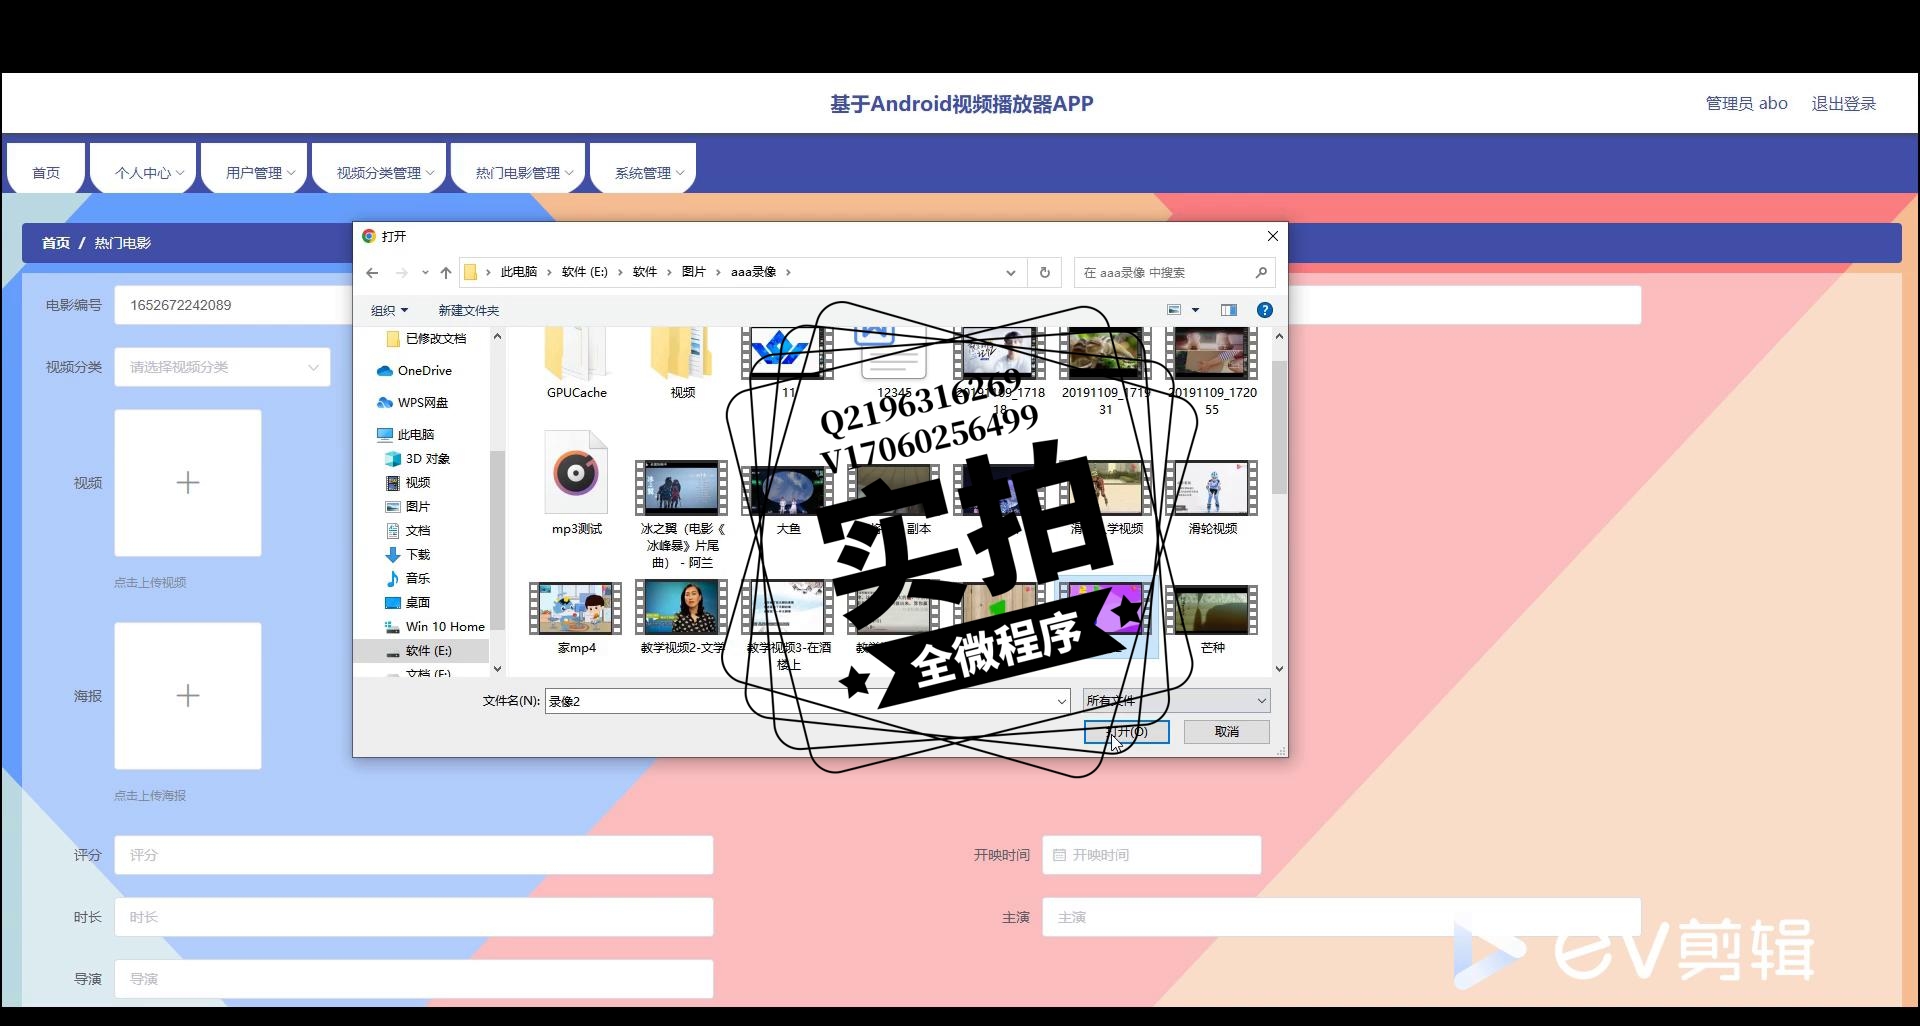Click the 评分 input field

pyautogui.click(x=414, y=855)
